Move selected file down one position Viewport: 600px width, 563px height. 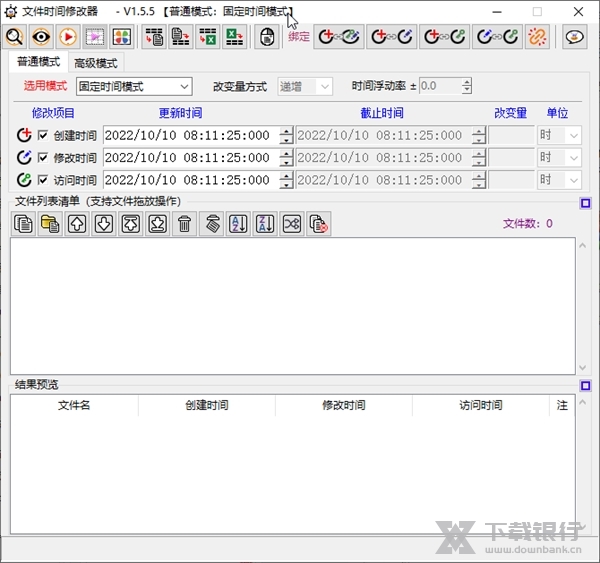pyautogui.click(x=104, y=224)
